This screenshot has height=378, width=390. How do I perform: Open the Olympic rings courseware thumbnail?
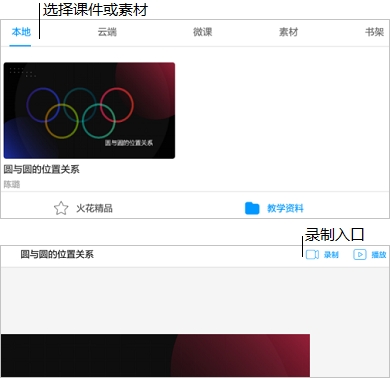point(89,110)
